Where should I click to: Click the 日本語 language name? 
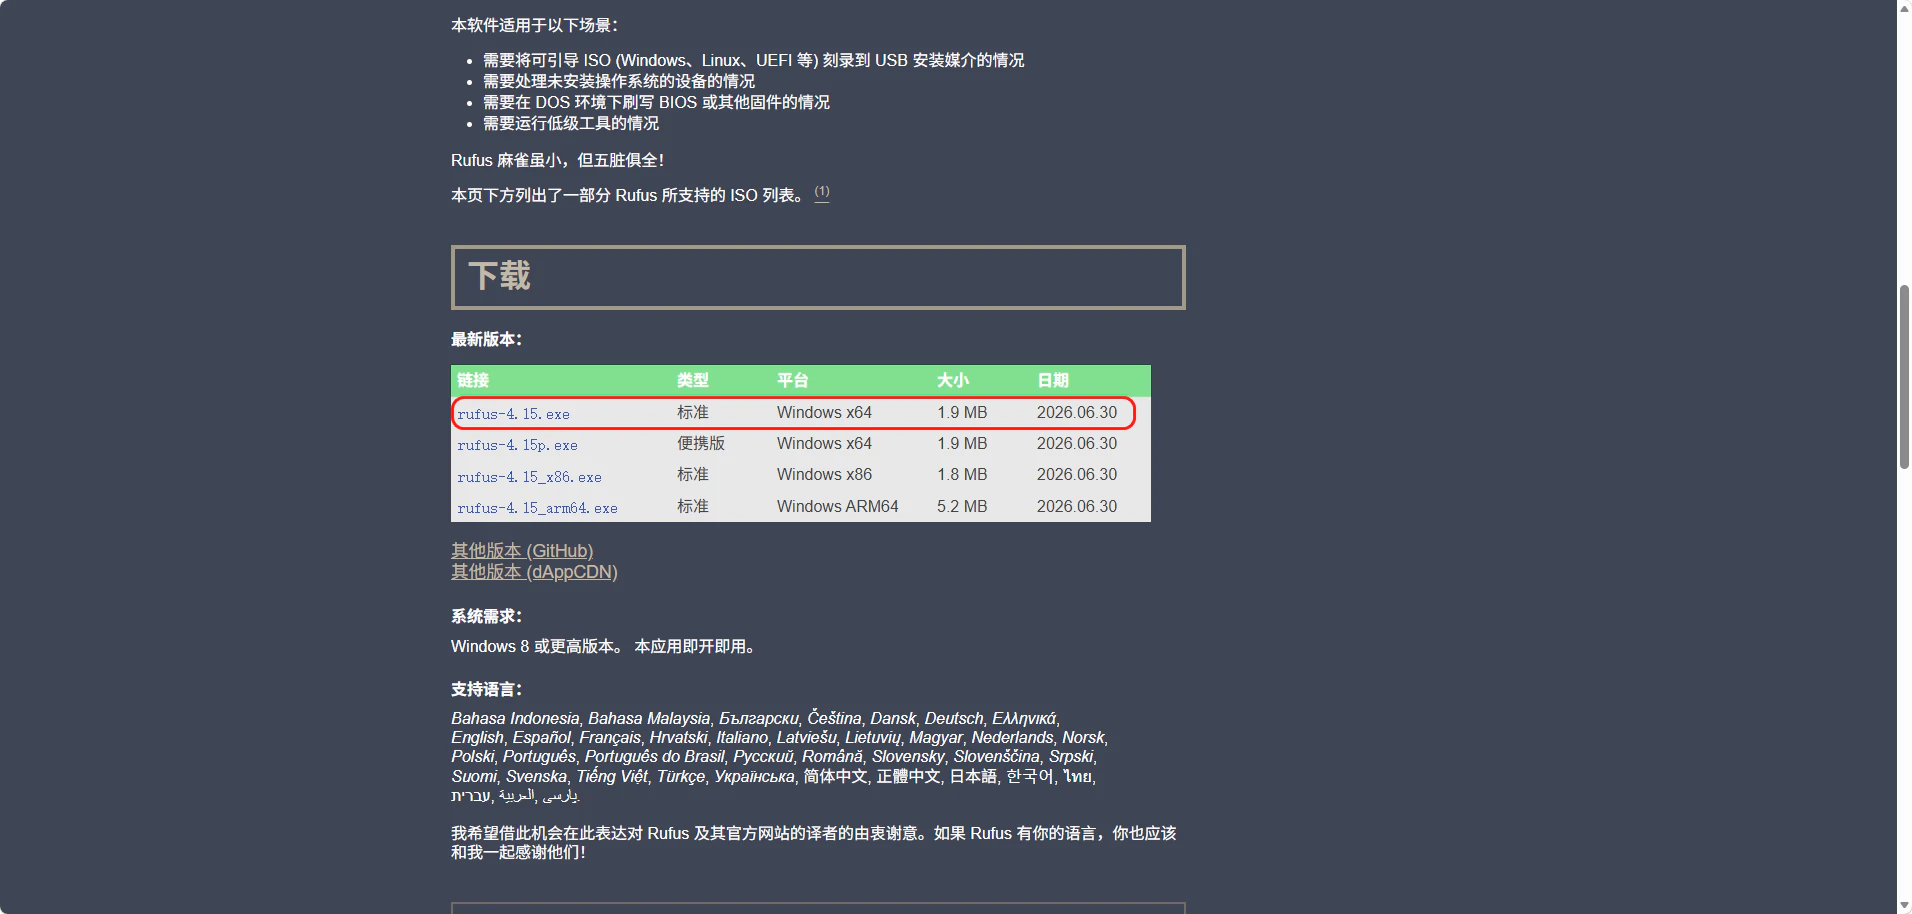point(973,776)
